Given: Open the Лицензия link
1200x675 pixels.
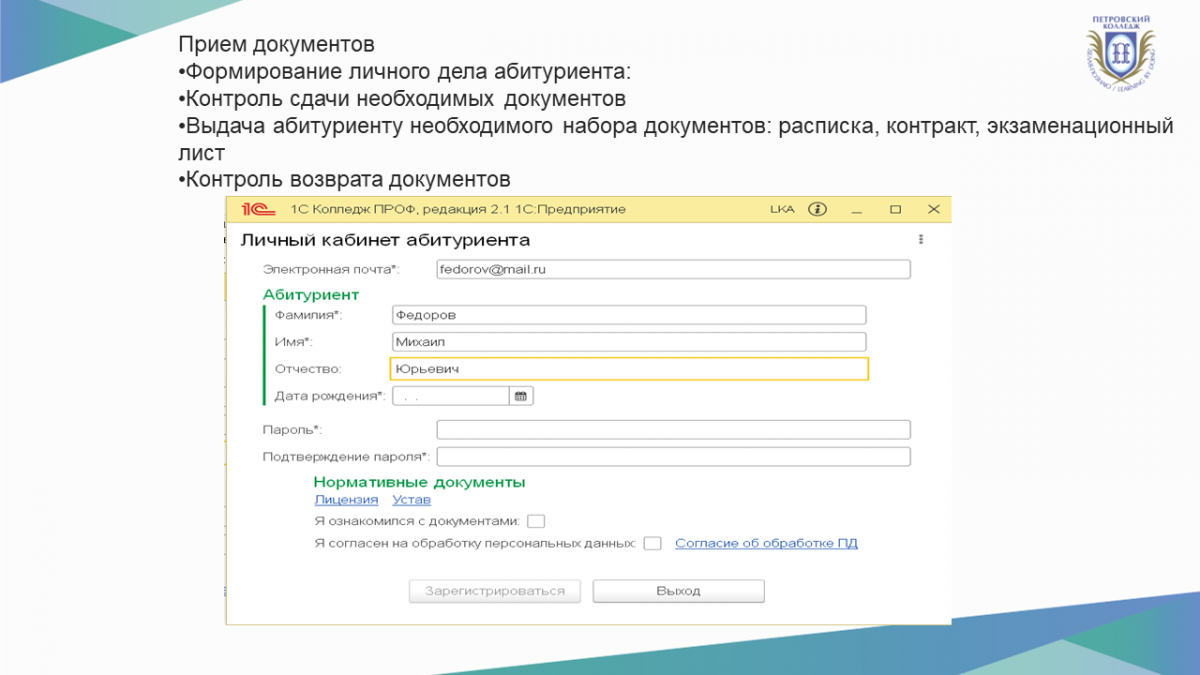Looking at the screenshot, I should [346, 500].
